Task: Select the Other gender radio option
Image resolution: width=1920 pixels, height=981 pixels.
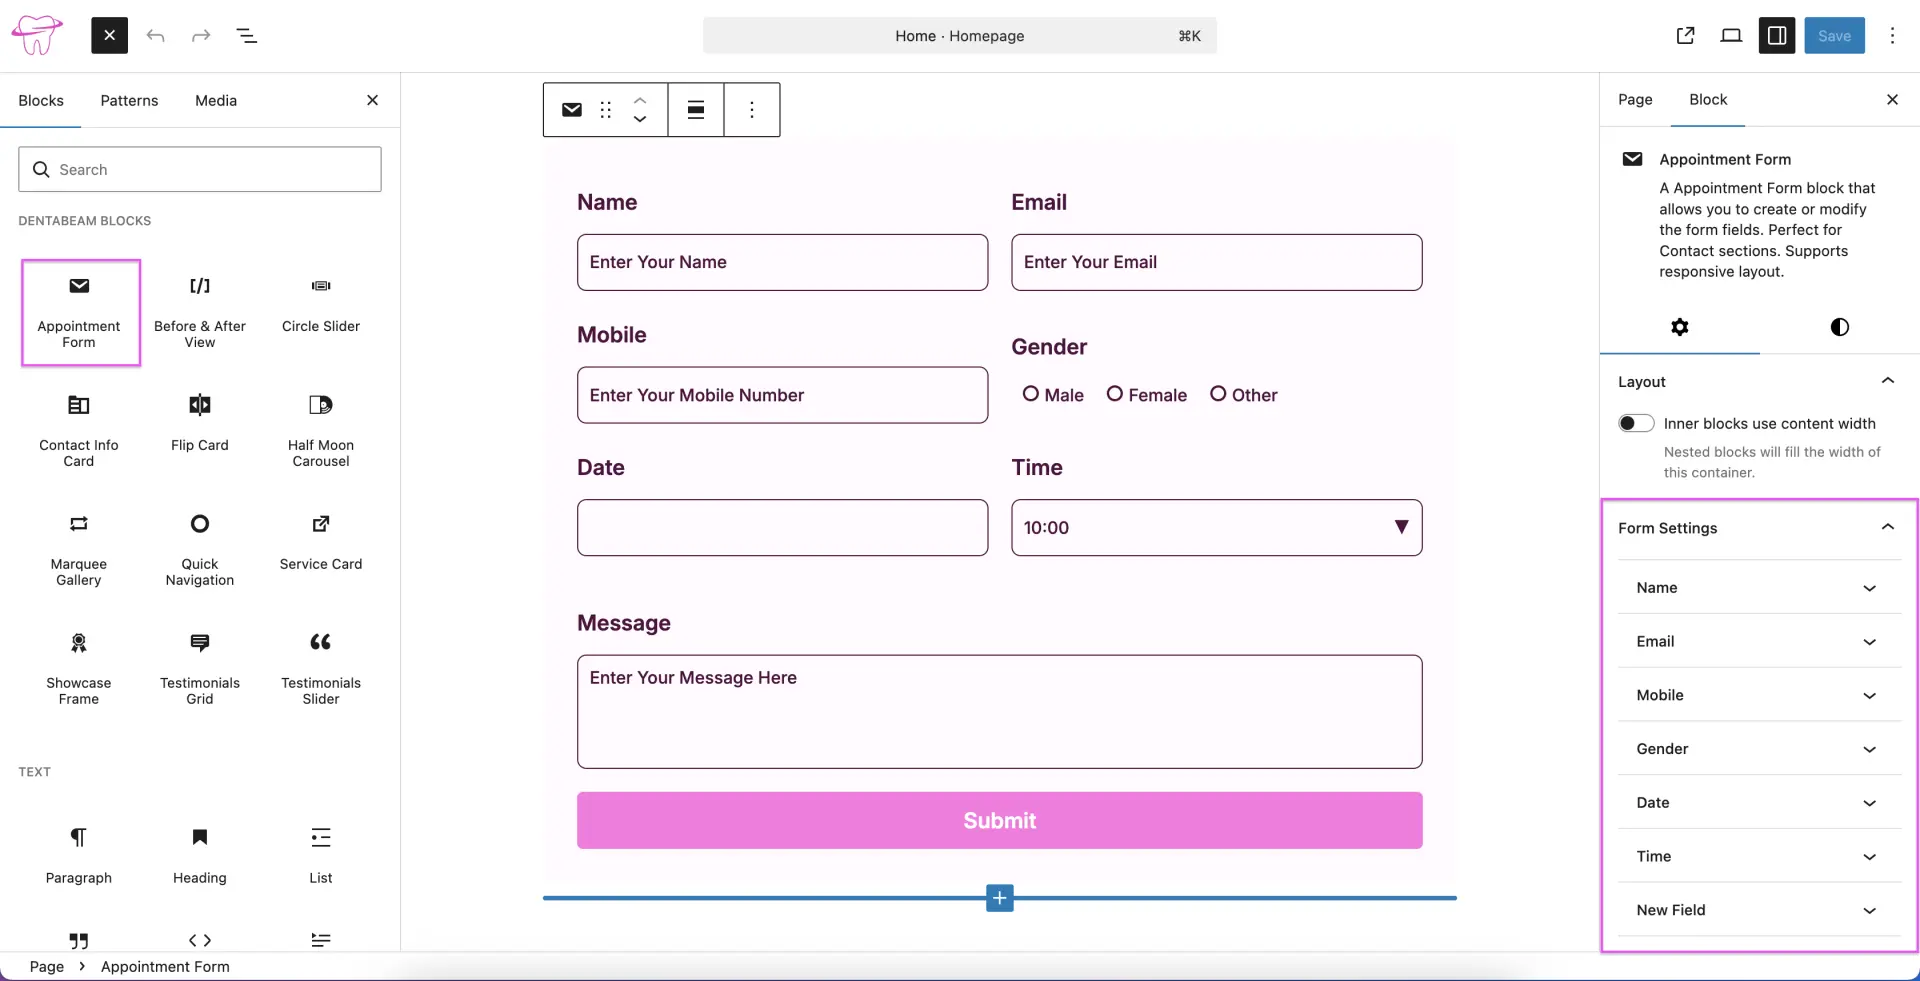Action: coord(1218,394)
